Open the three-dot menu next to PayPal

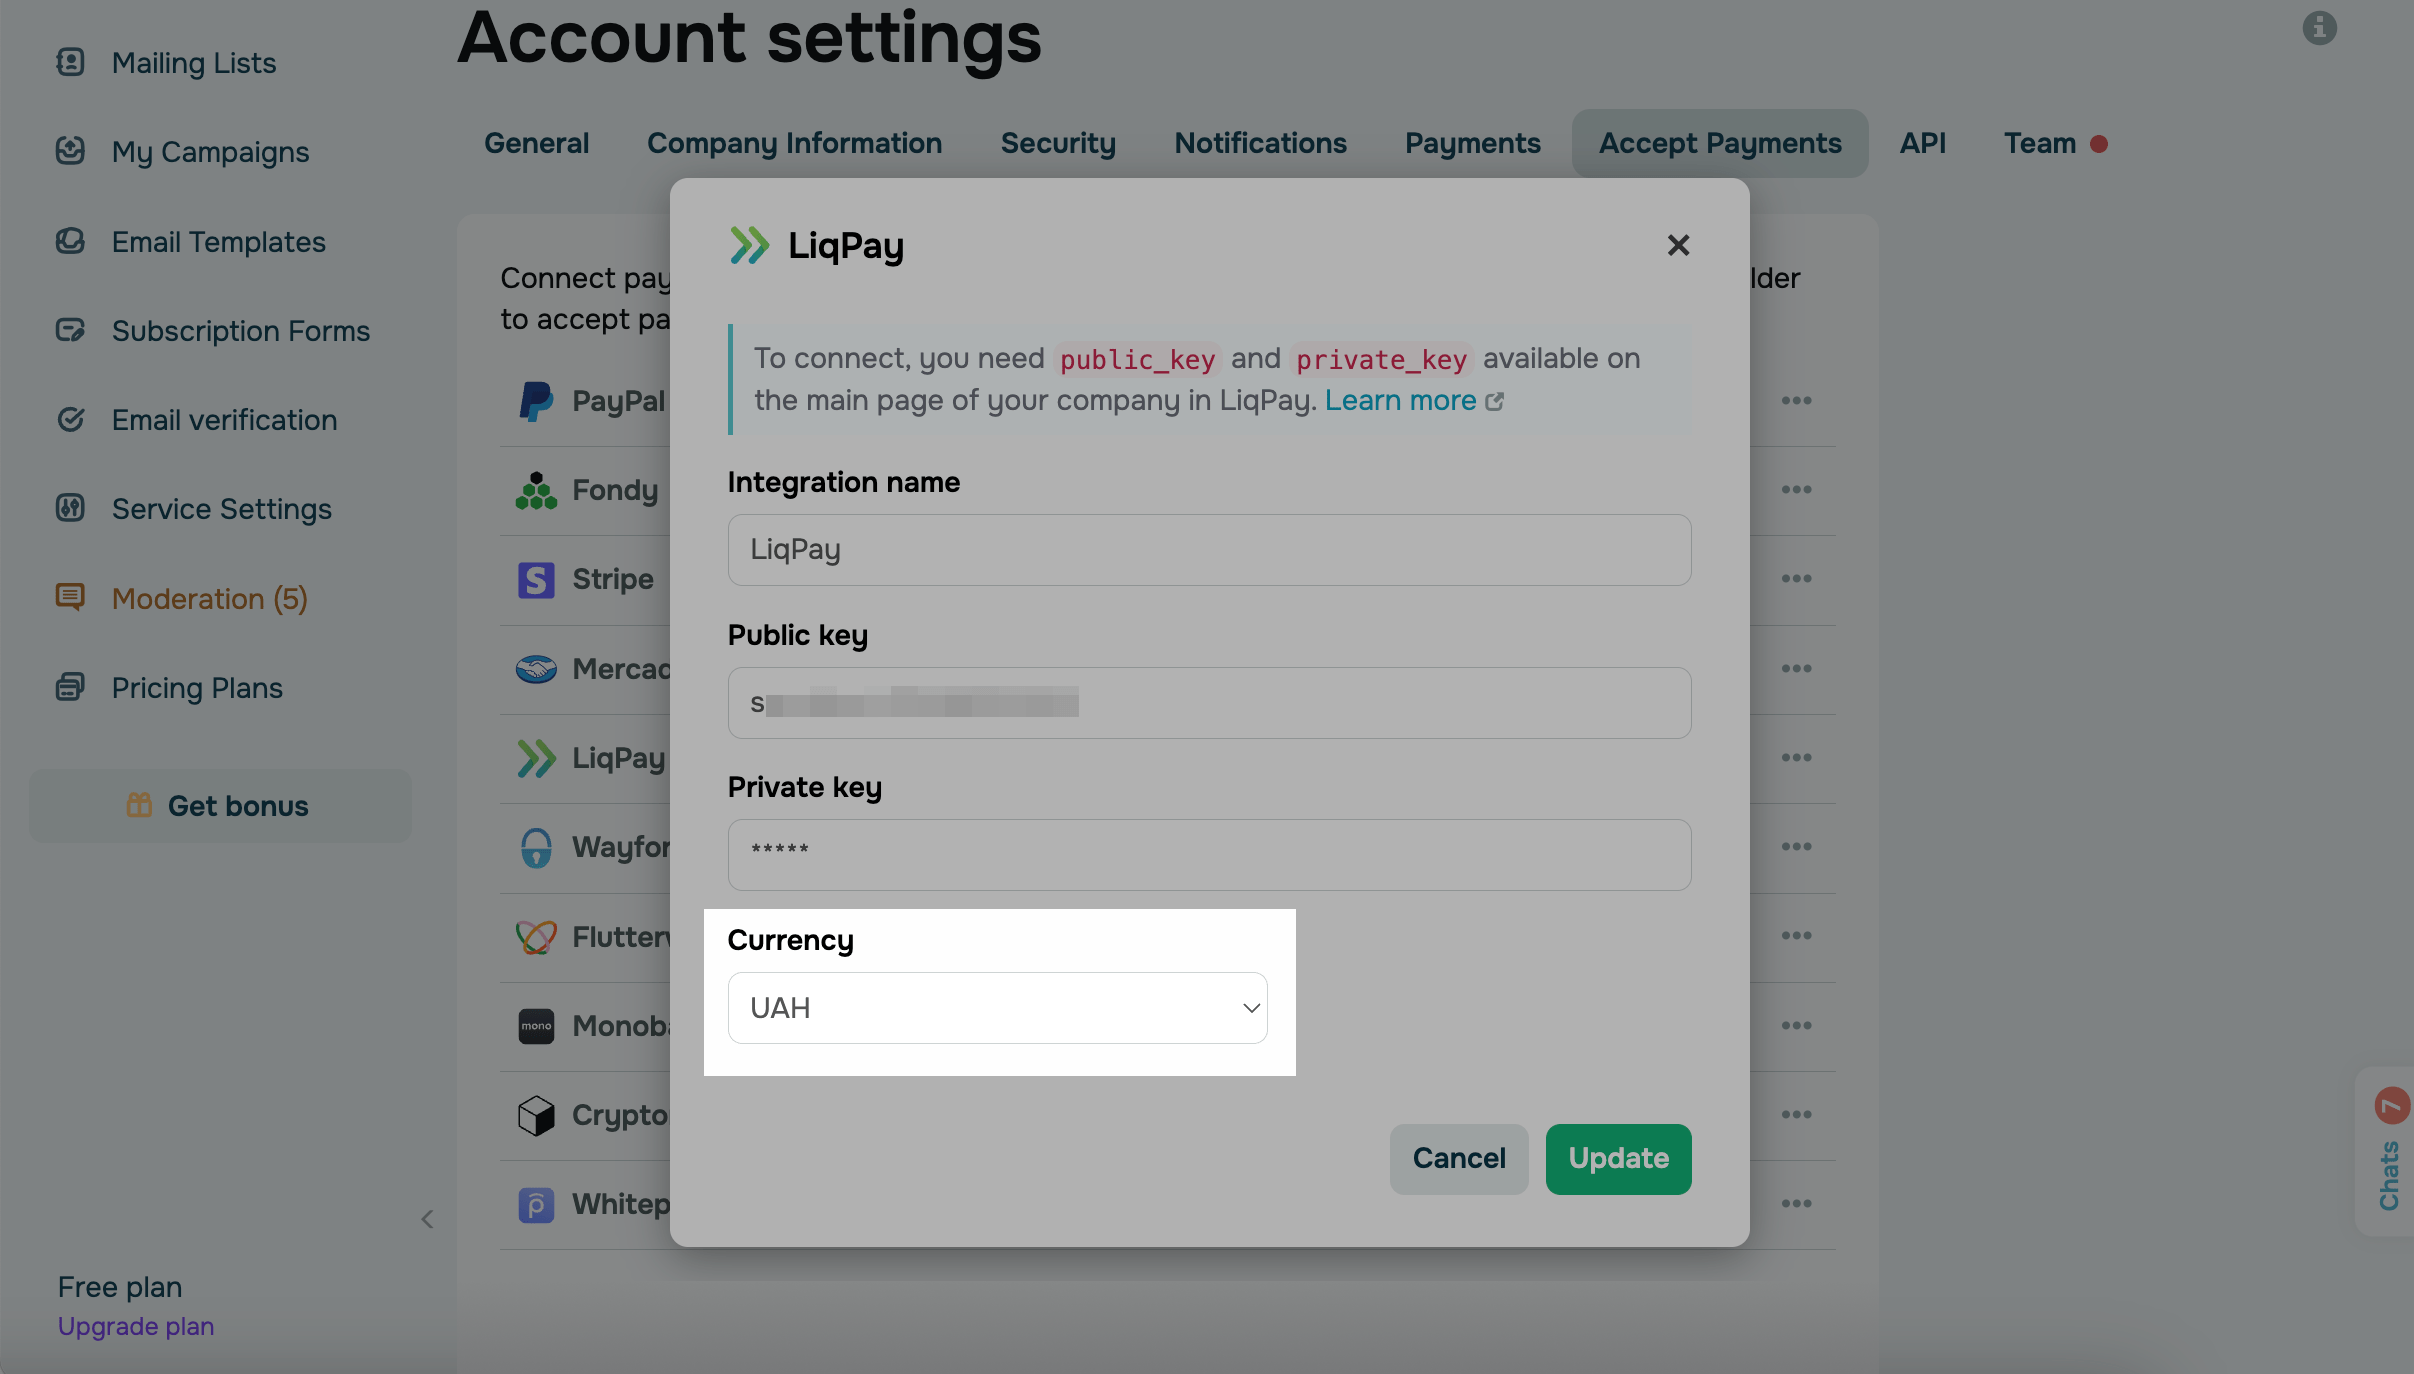coord(1796,400)
